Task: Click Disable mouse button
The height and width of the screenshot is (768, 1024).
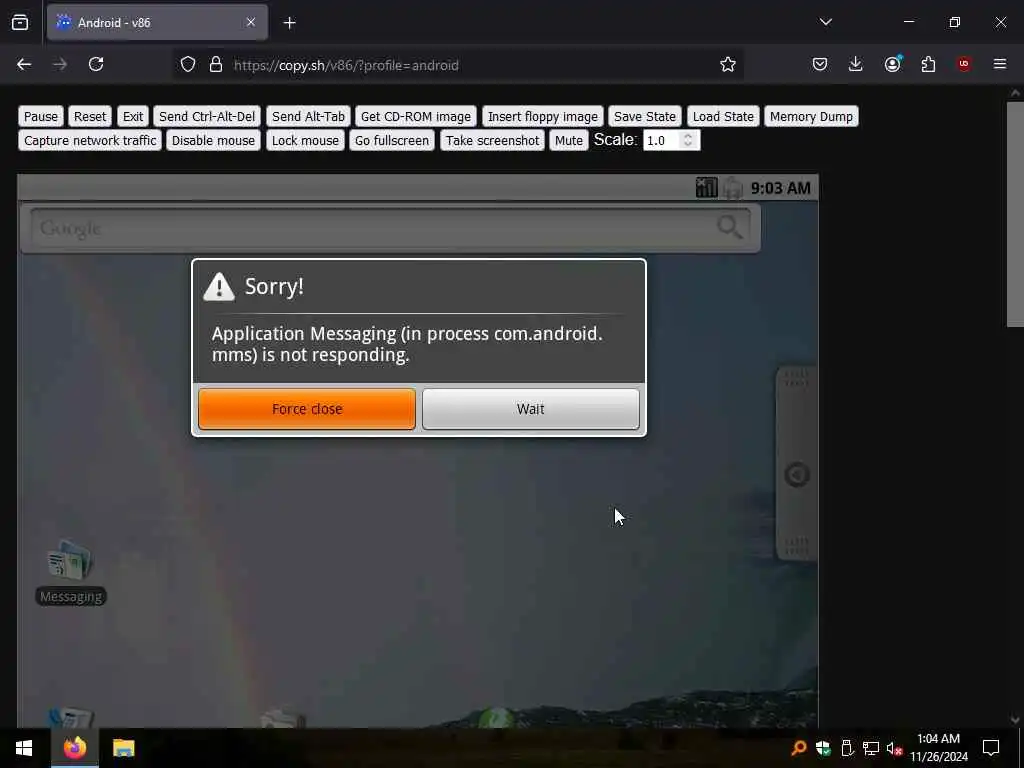Action: pos(213,140)
